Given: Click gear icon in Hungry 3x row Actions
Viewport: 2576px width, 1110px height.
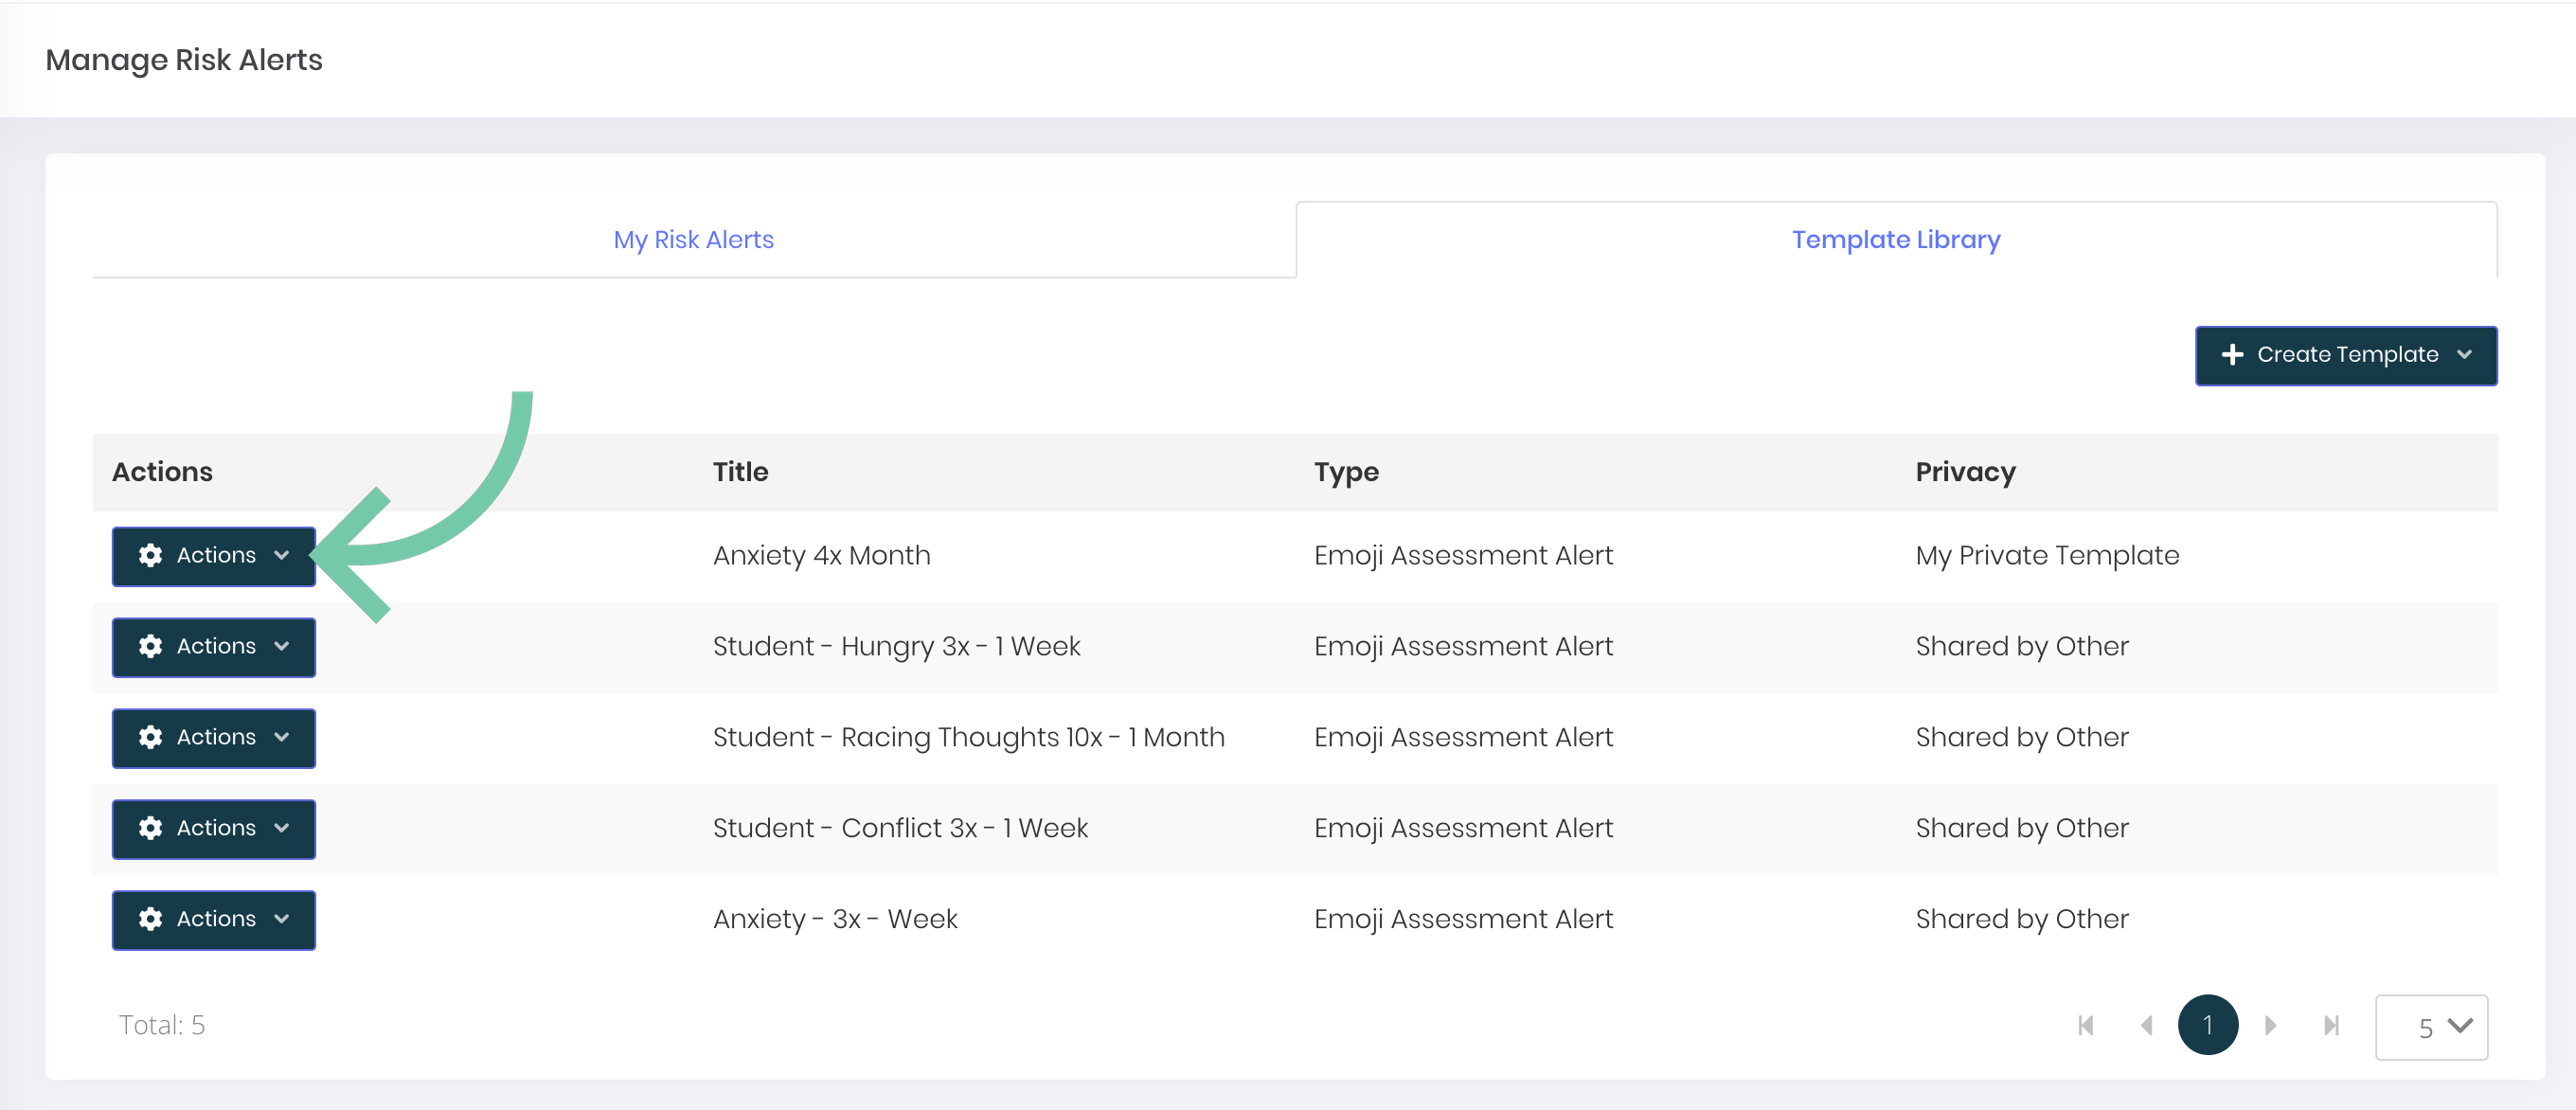Looking at the screenshot, I should coord(151,647).
